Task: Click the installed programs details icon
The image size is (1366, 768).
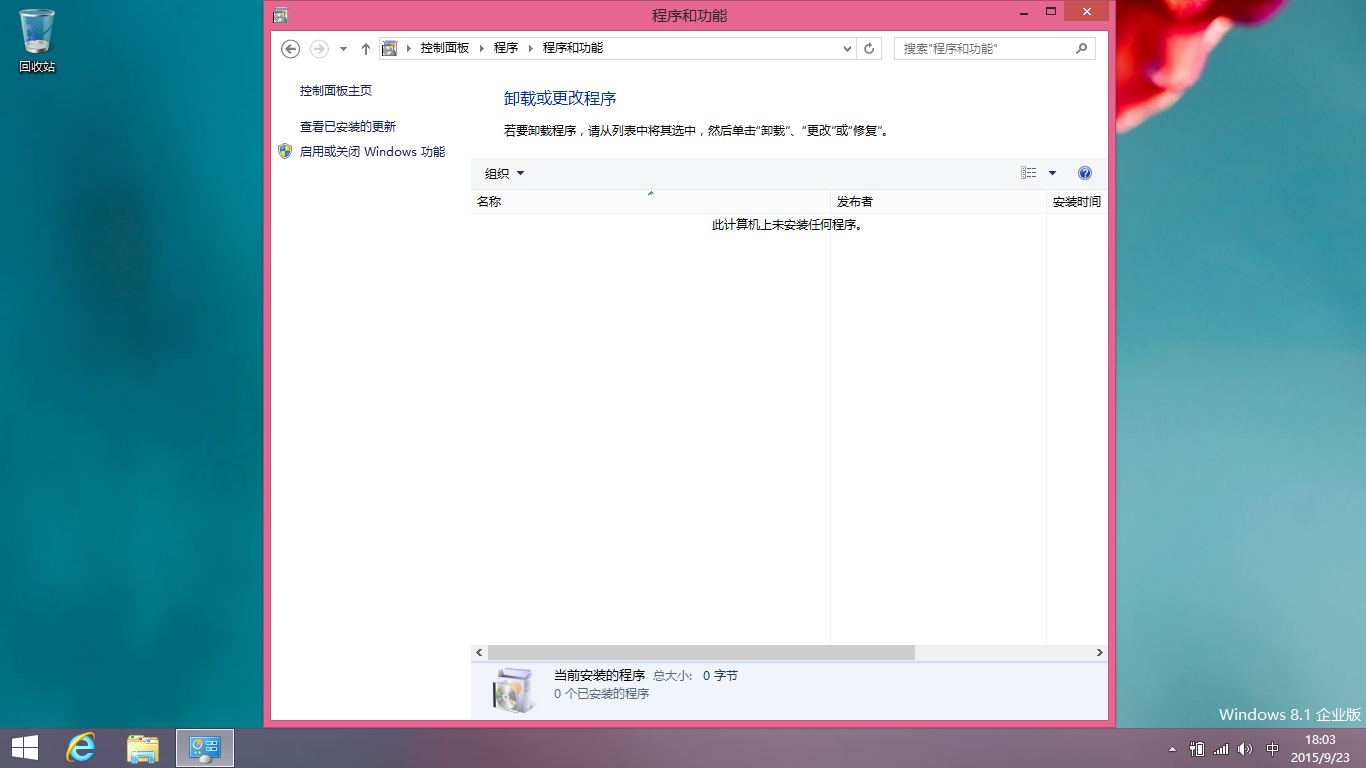Action: point(513,689)
